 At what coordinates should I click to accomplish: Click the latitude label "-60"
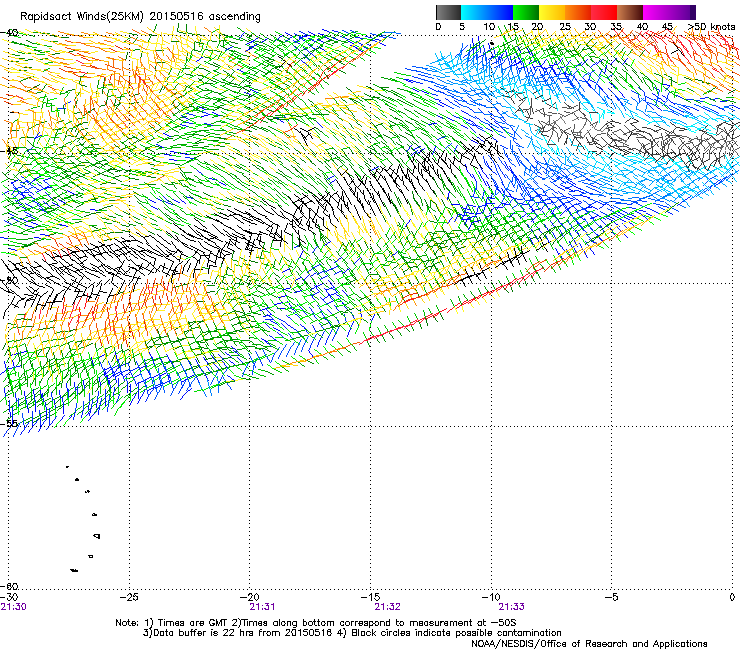click(9, 586)
